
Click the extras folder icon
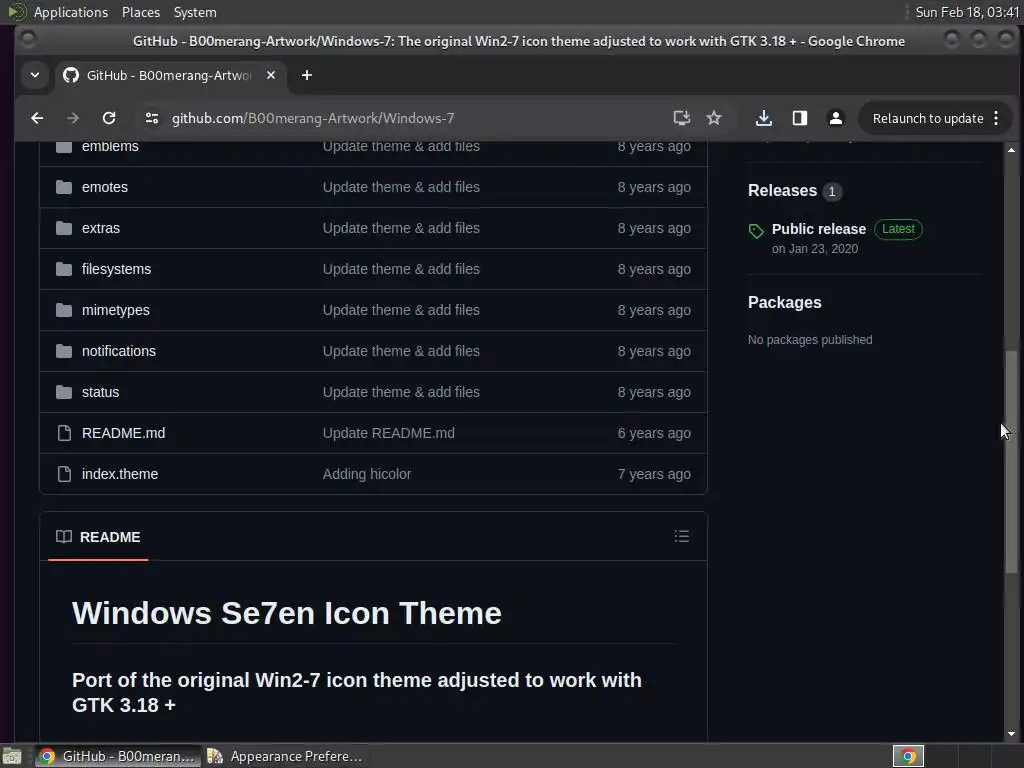pyautogui.click(x=64, y=229)
